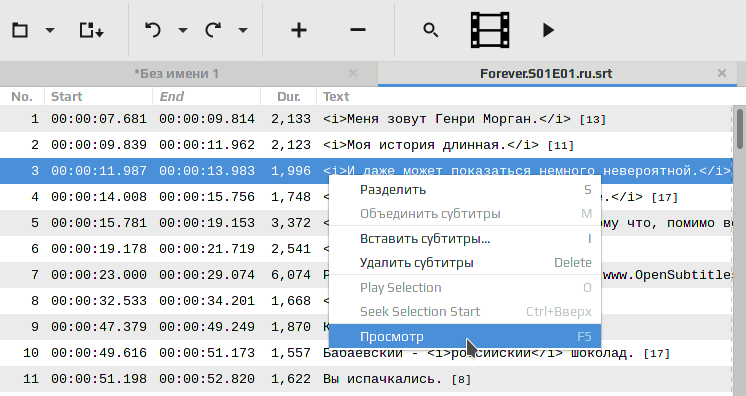The width and height of the screenshot is (746, 396).
Task: Click the End column header
Action: click(206, 97)
